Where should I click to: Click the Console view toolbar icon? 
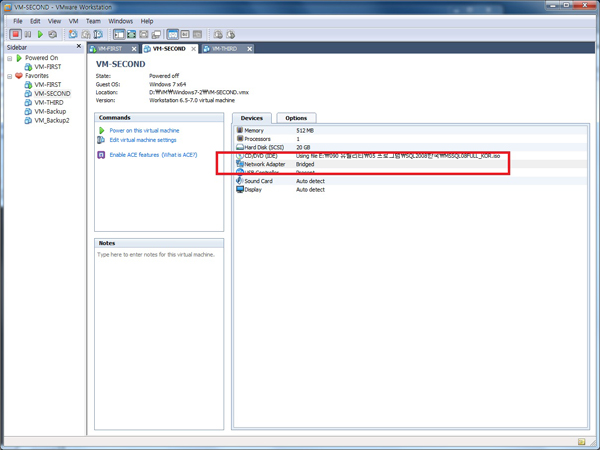click(197, 34)
